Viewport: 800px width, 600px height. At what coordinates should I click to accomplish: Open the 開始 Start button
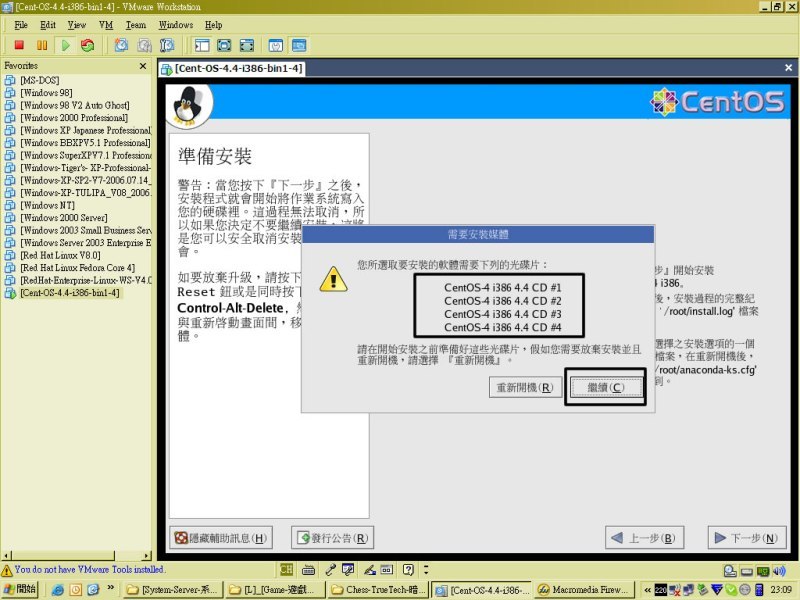pyautogui.click(x=20, y=589)
